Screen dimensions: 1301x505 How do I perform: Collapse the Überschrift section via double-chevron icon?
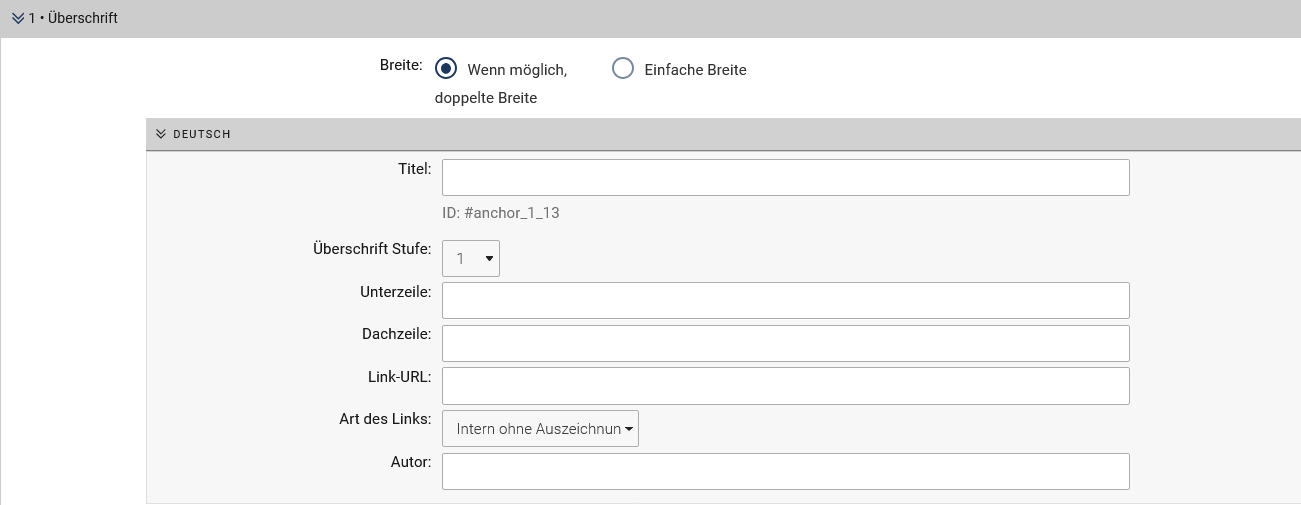coord(17,18)
